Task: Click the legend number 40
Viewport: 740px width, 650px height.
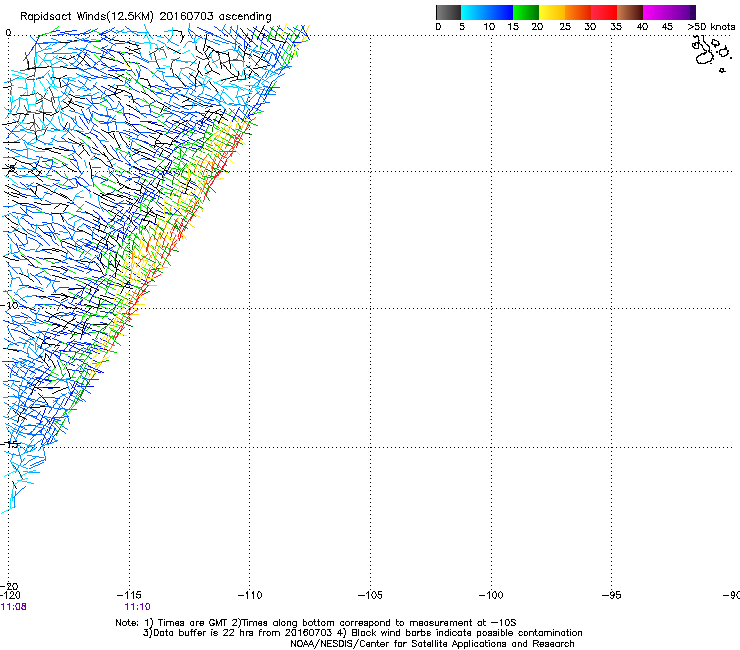Action: pyautogui.click(x=642, y=27)
